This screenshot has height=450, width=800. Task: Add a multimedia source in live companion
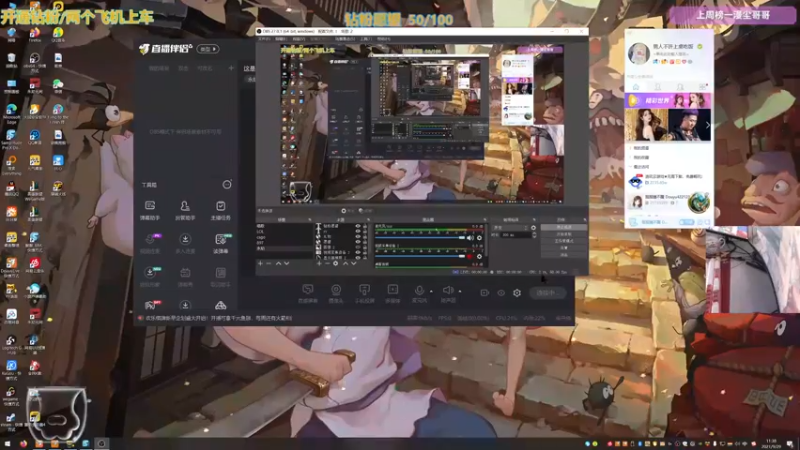(x=392, y=293)
